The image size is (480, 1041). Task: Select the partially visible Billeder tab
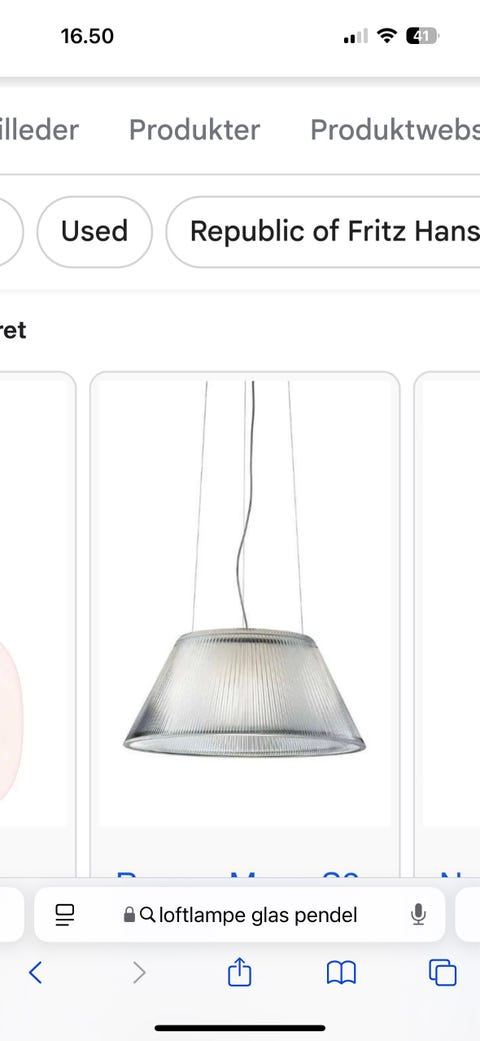(39, 130)
